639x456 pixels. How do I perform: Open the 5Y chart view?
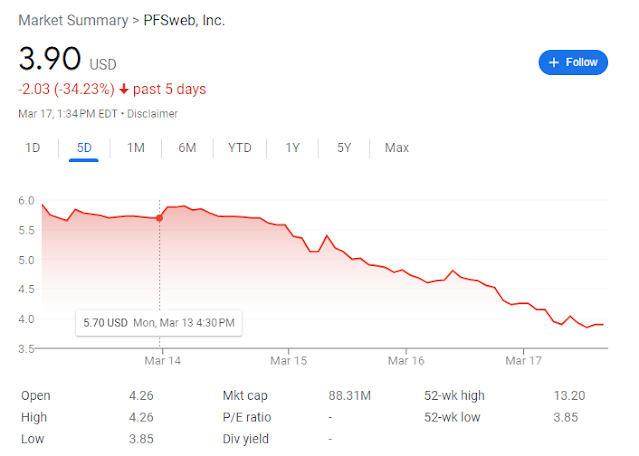point(344,148)
